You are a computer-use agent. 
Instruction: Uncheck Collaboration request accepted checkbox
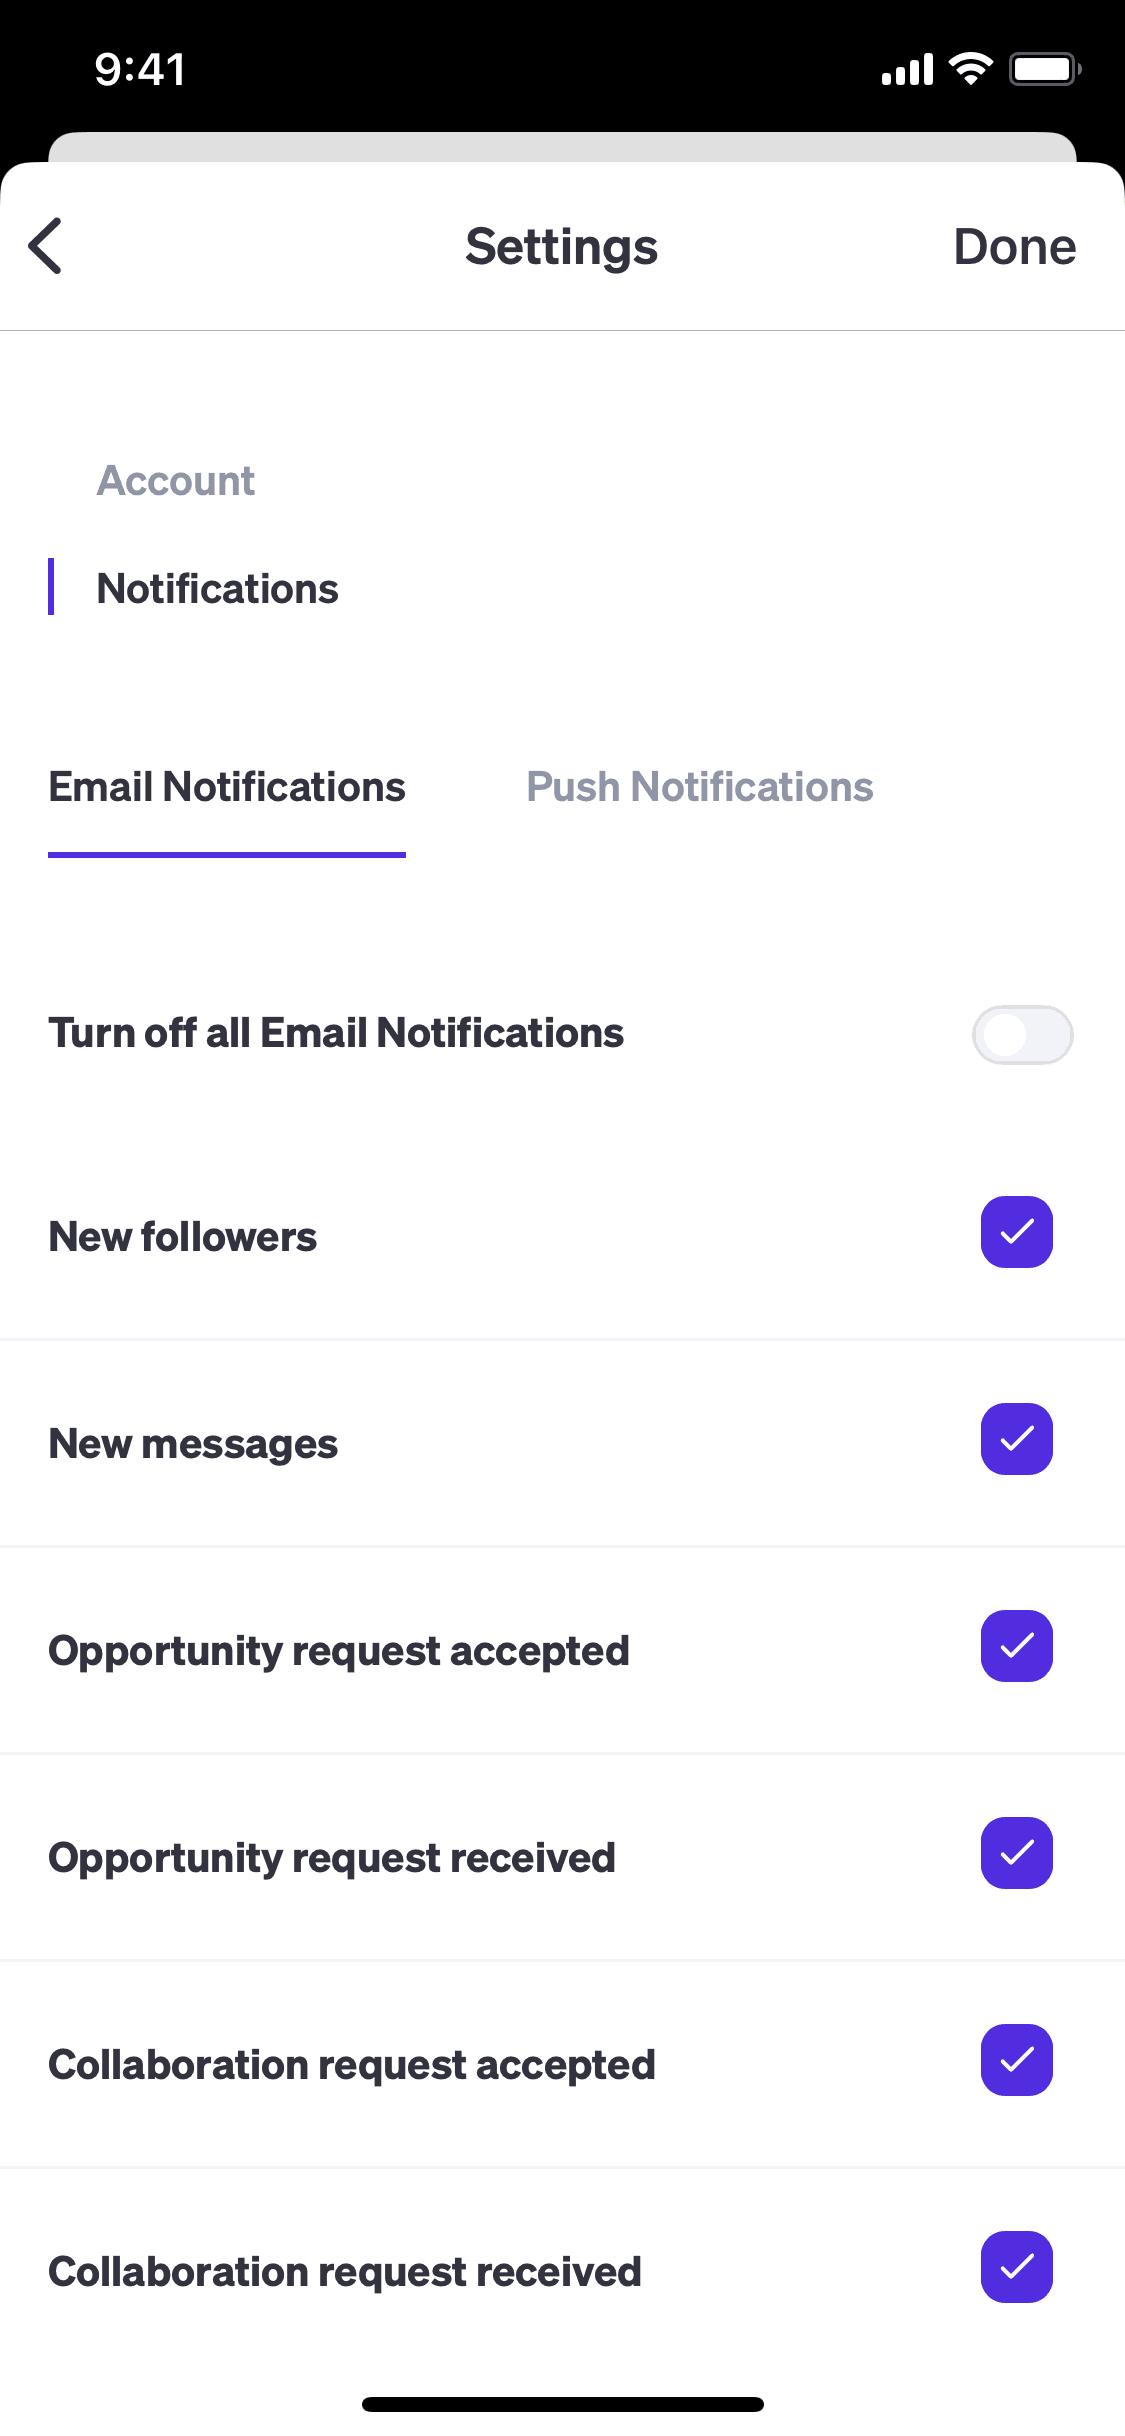coord(1017,2060)
